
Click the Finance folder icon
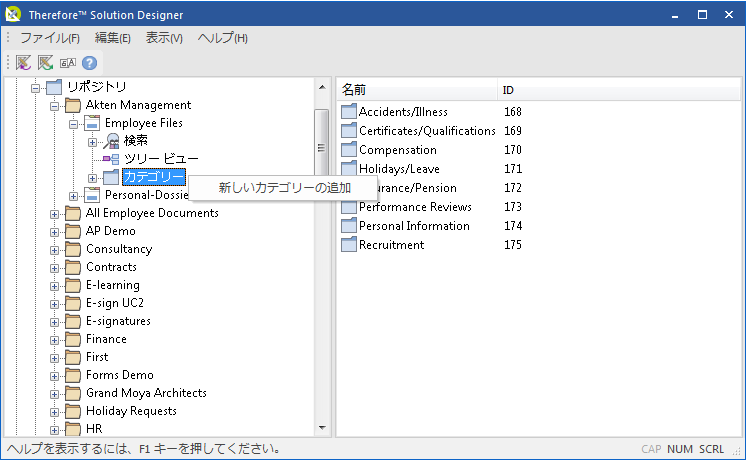pos(73,340)
